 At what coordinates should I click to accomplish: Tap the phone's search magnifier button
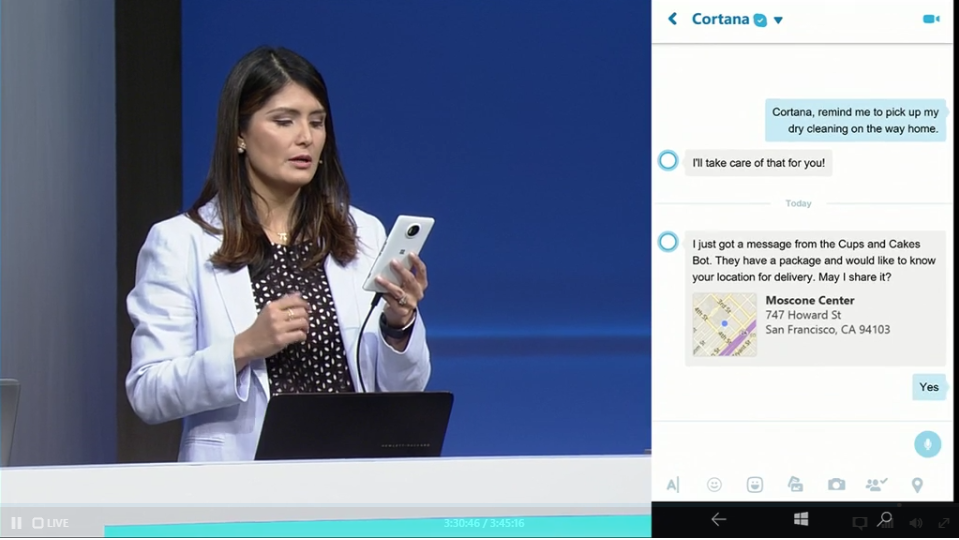tap(885, 520)
